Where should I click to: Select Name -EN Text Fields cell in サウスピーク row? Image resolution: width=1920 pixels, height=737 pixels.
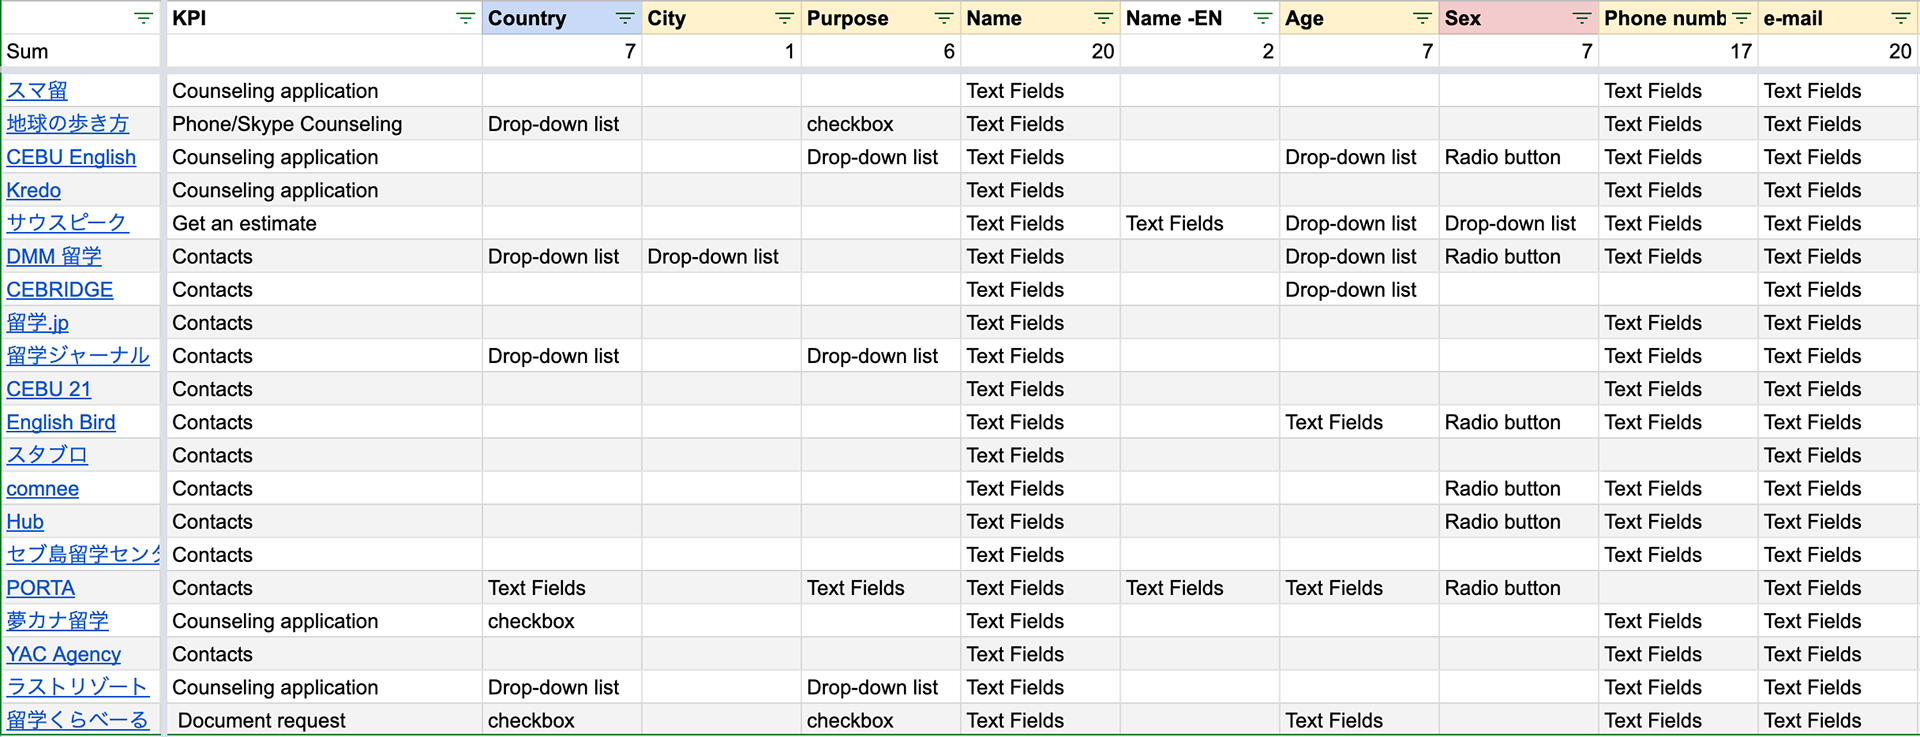[1200, 223]
